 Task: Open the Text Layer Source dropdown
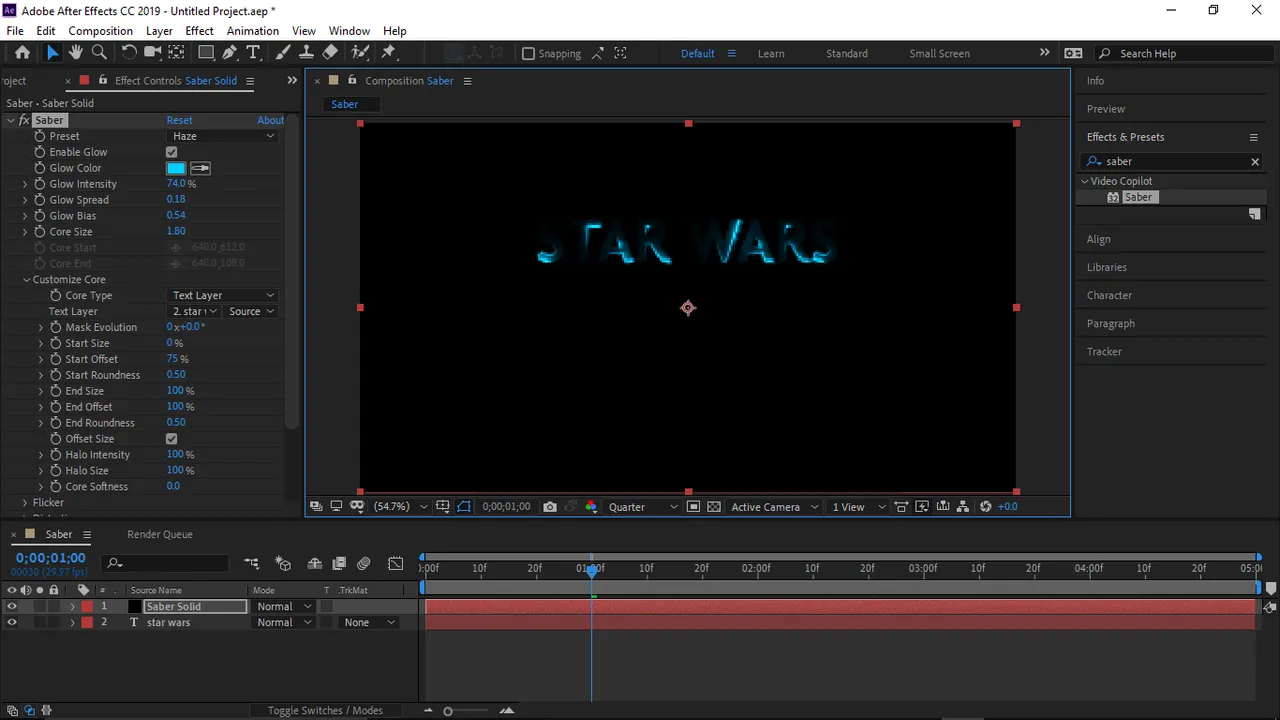(250, 311)
